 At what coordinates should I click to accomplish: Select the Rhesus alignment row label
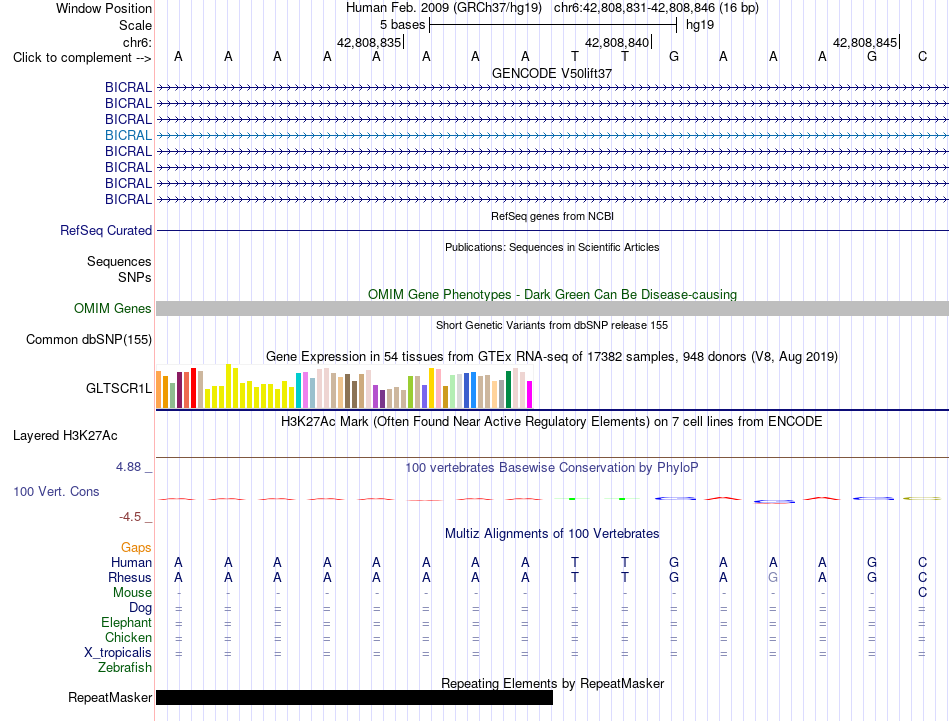(130, 577)
